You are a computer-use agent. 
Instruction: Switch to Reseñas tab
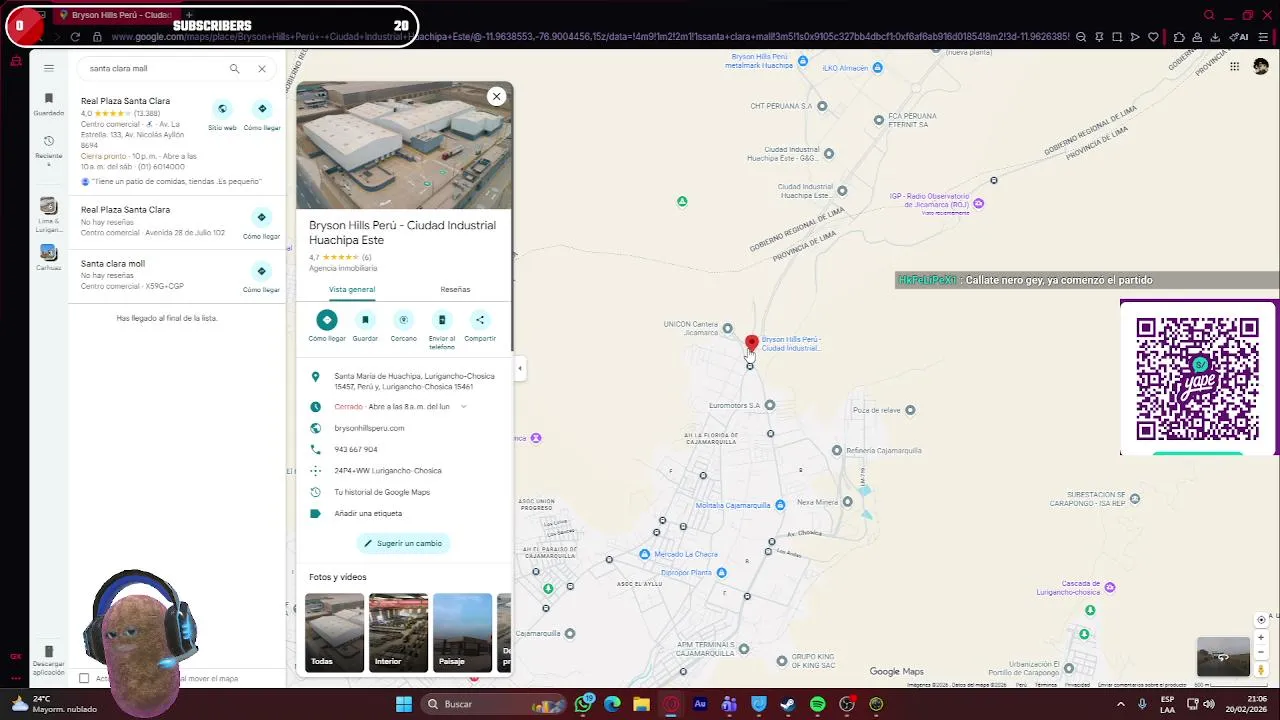tap(455, 289)
